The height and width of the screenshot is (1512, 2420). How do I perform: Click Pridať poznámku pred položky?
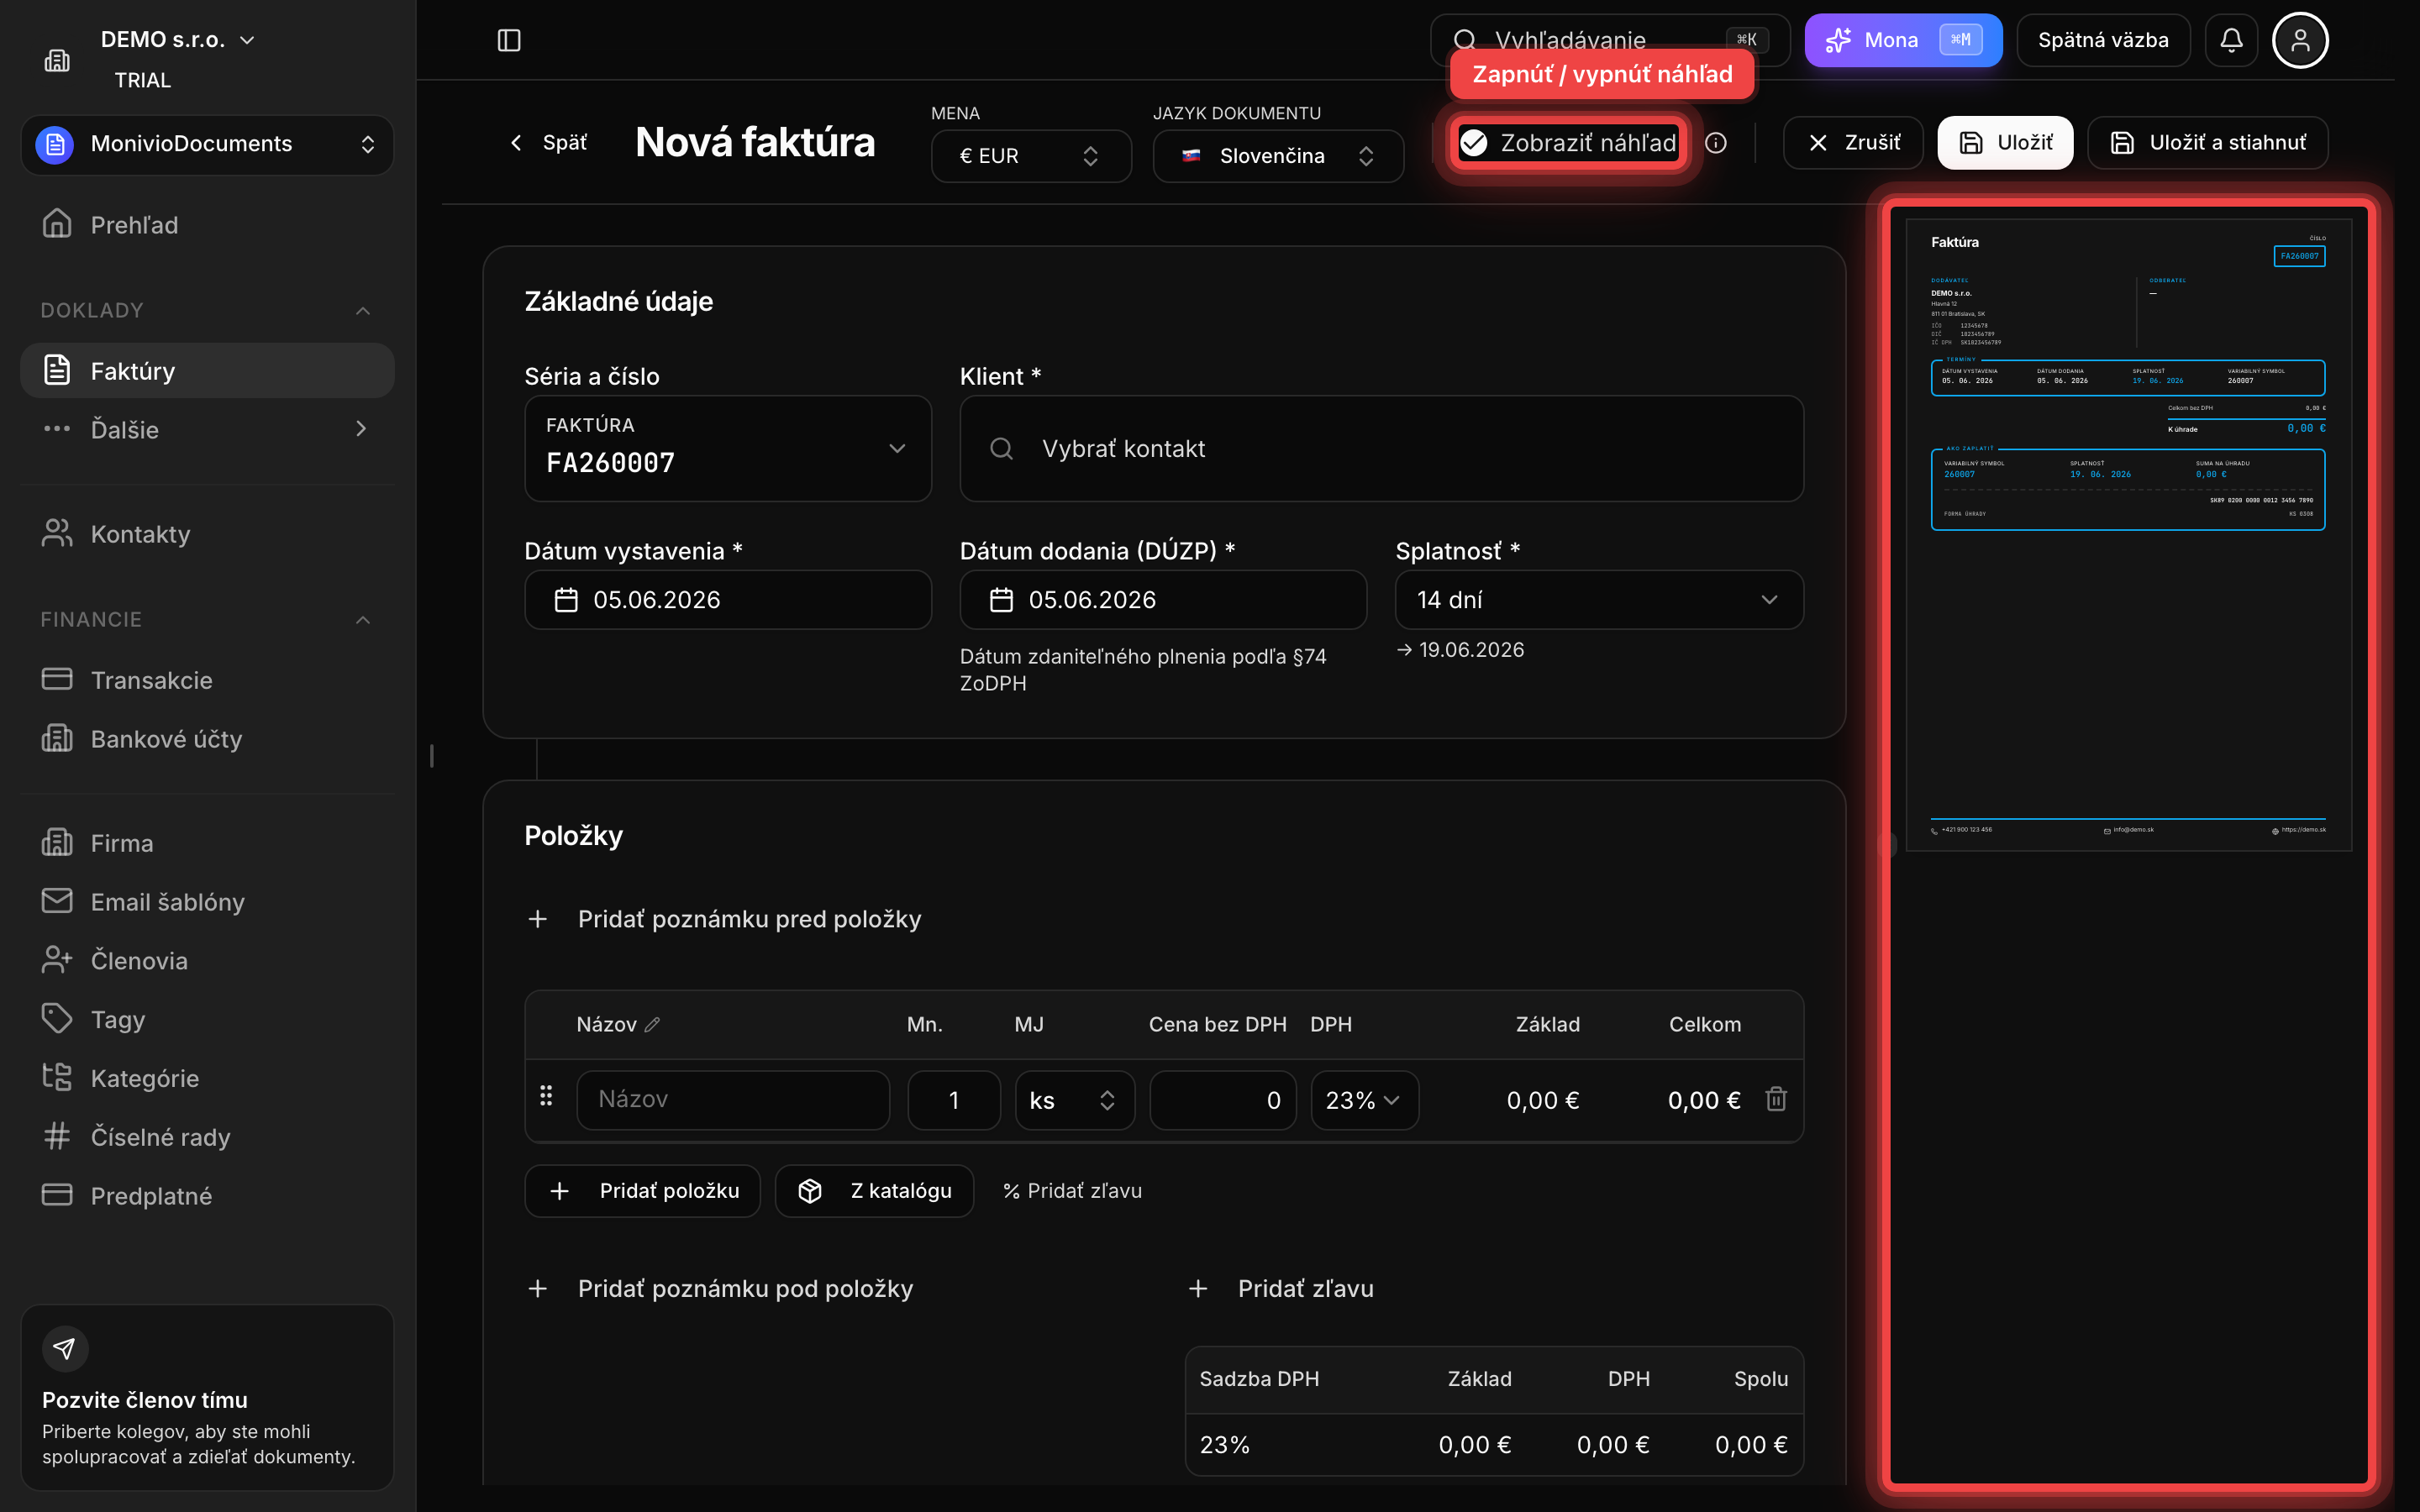[x=724, y=919]
